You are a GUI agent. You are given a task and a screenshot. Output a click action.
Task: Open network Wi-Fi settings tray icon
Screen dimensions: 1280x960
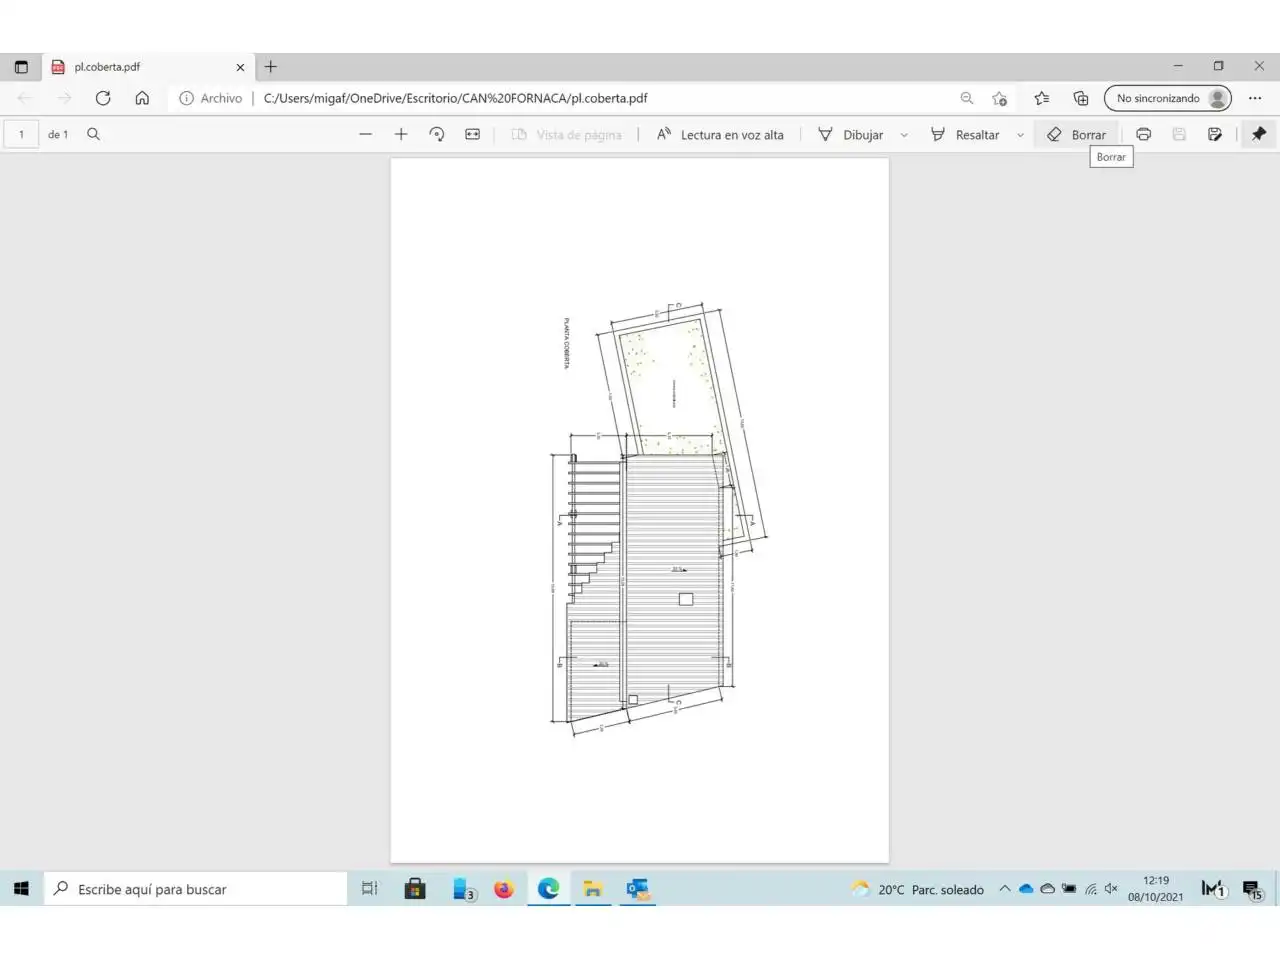[x=1090, y=888]
